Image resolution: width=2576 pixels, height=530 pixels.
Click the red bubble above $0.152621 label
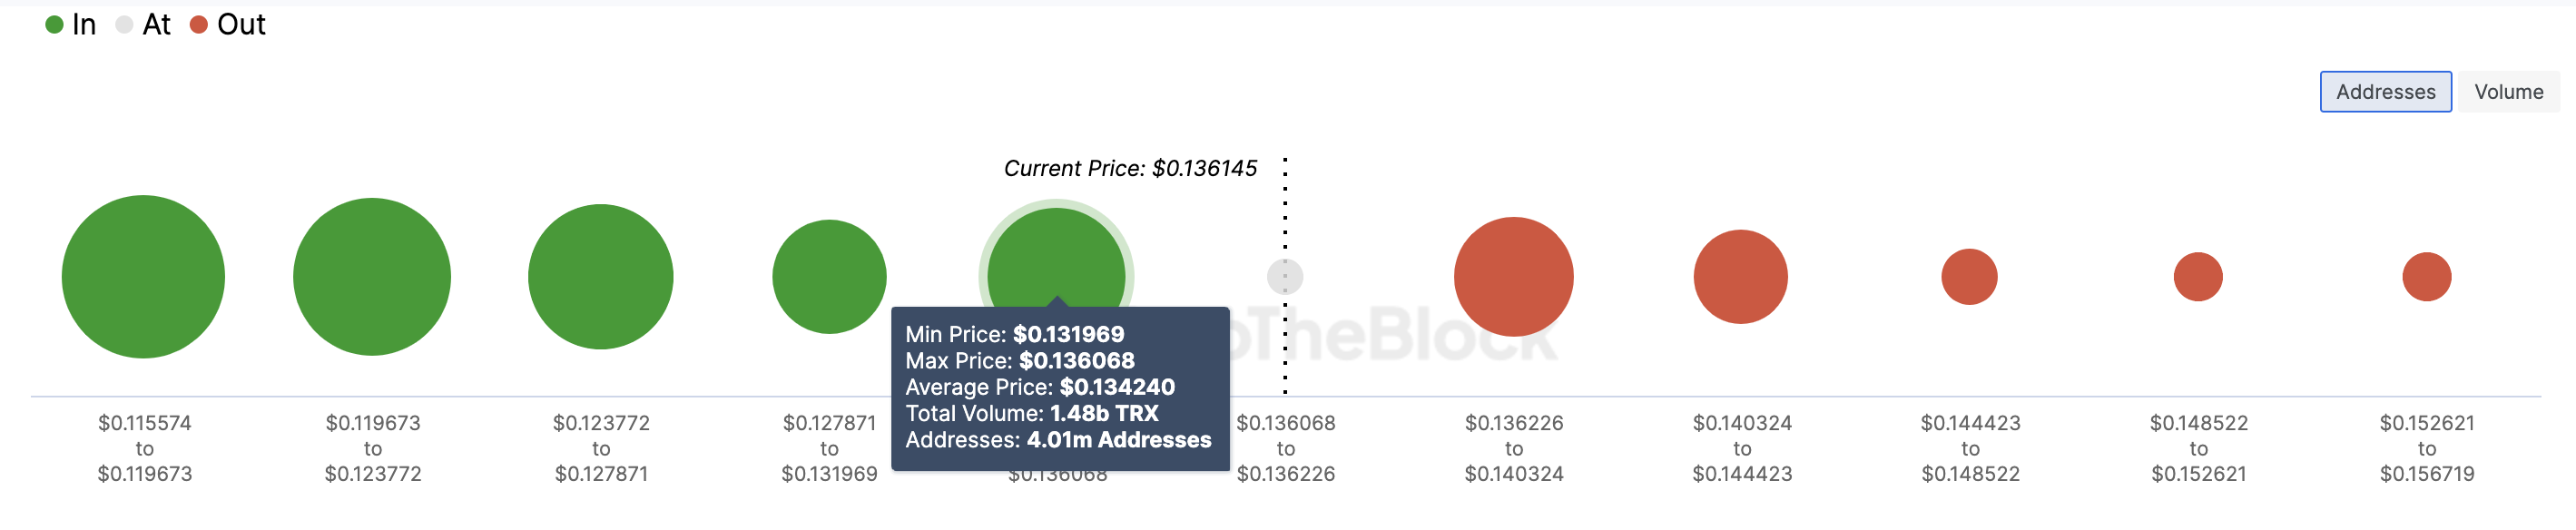click(2427, 277)
